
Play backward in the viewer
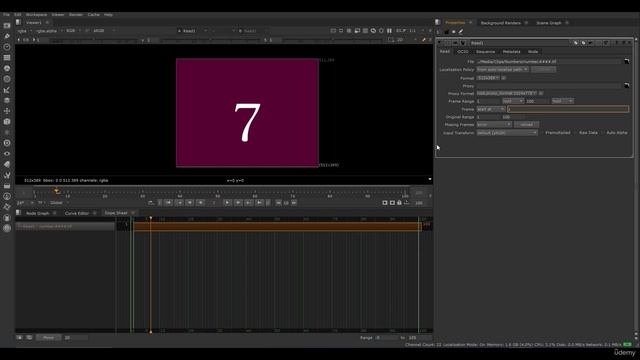point(200,202)
